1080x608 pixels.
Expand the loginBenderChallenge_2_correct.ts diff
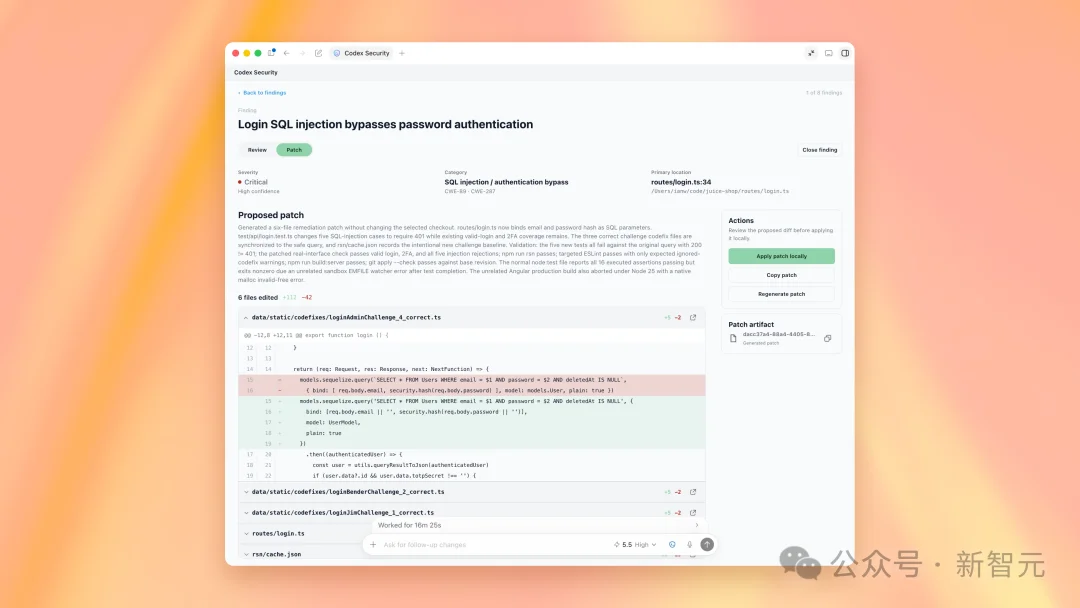point(246,492)
